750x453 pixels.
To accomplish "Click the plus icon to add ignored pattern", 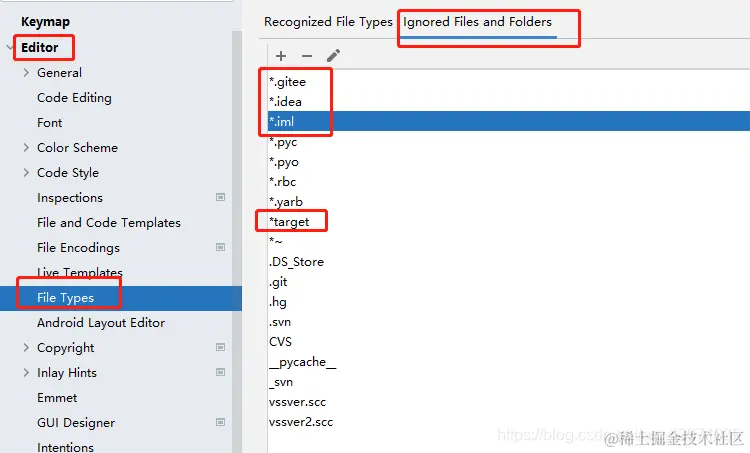I will click(281, 56).
